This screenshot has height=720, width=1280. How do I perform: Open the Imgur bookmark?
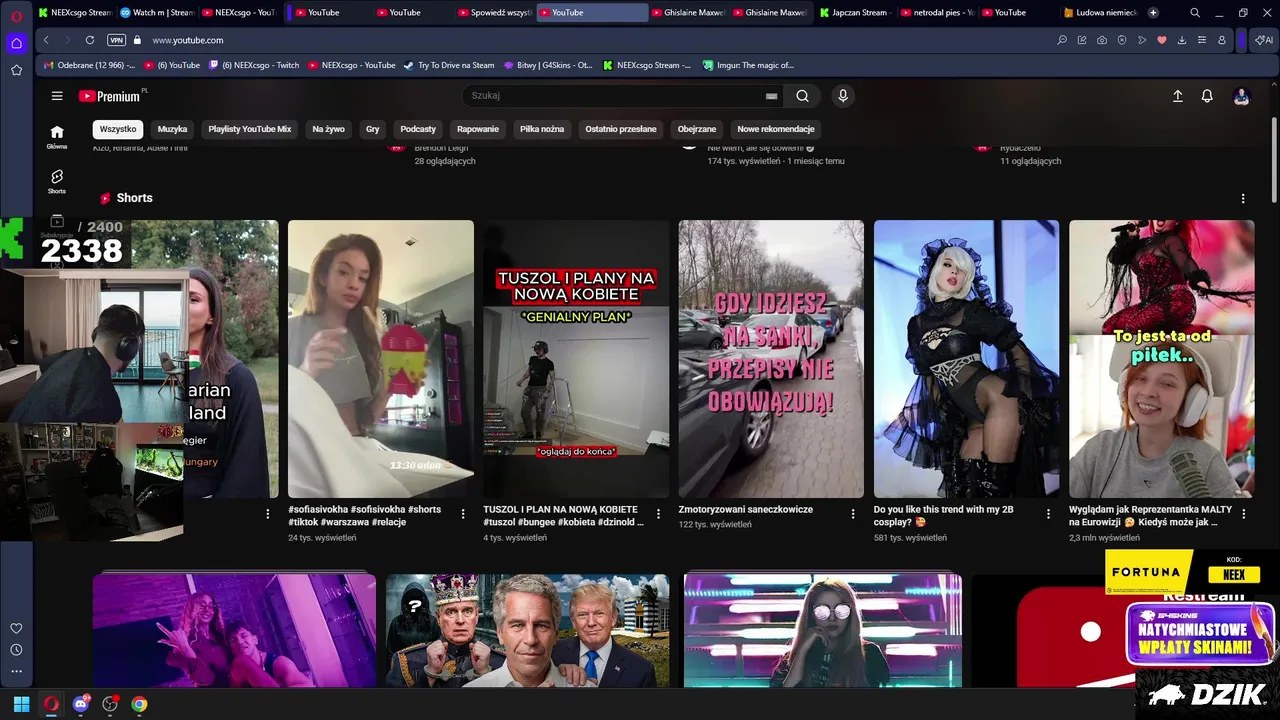coord(748,65)
